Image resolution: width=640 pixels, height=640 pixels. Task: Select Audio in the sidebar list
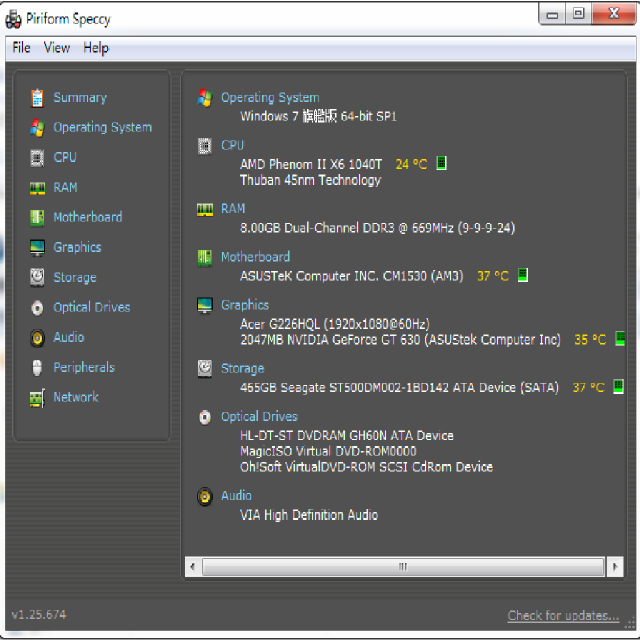tap(69, 338)
